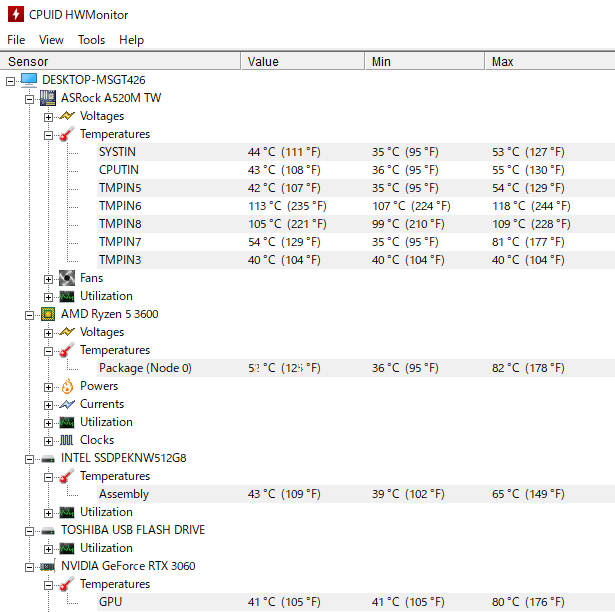Select the CPUTIN temperature row
The width and height of the screenshot is (615, 612).
pos(356,170)
